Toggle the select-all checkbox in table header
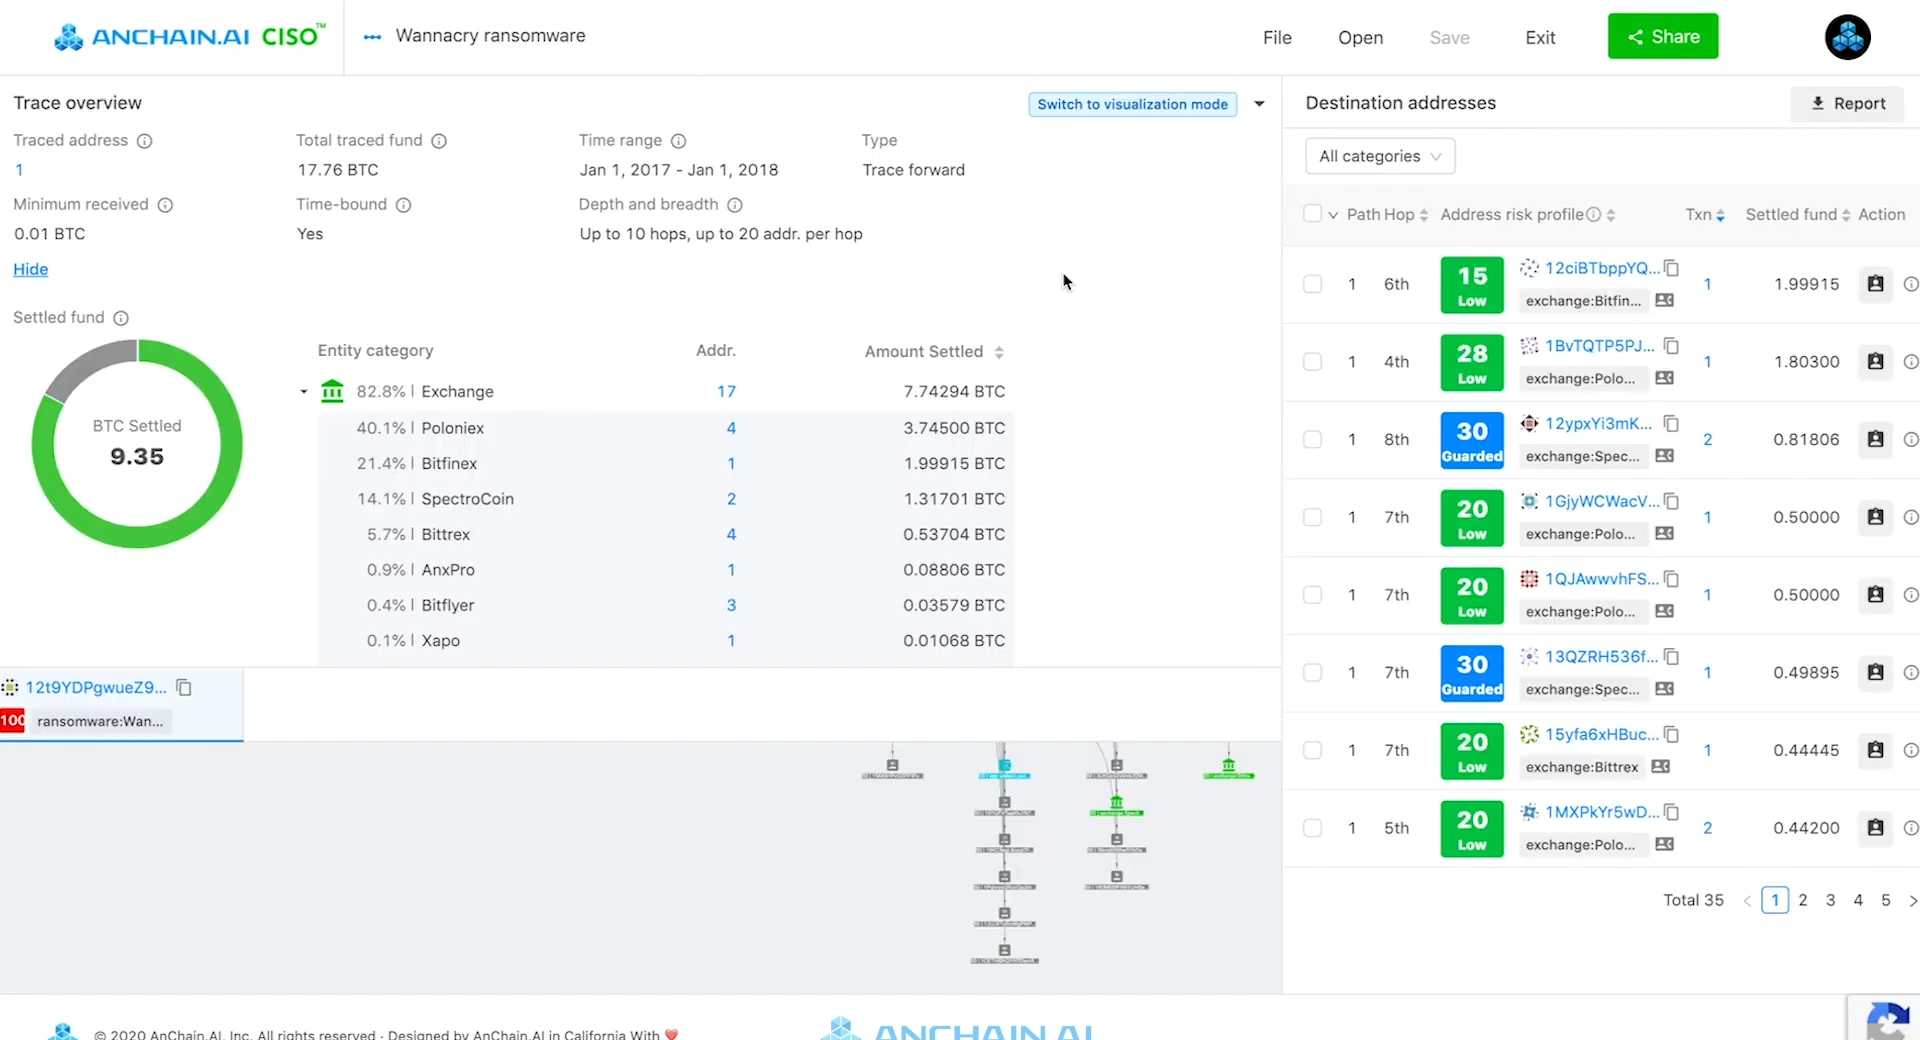The width and height of the screenshot is (1920, 1040). pyautogui.click(x=1313, y=213)
